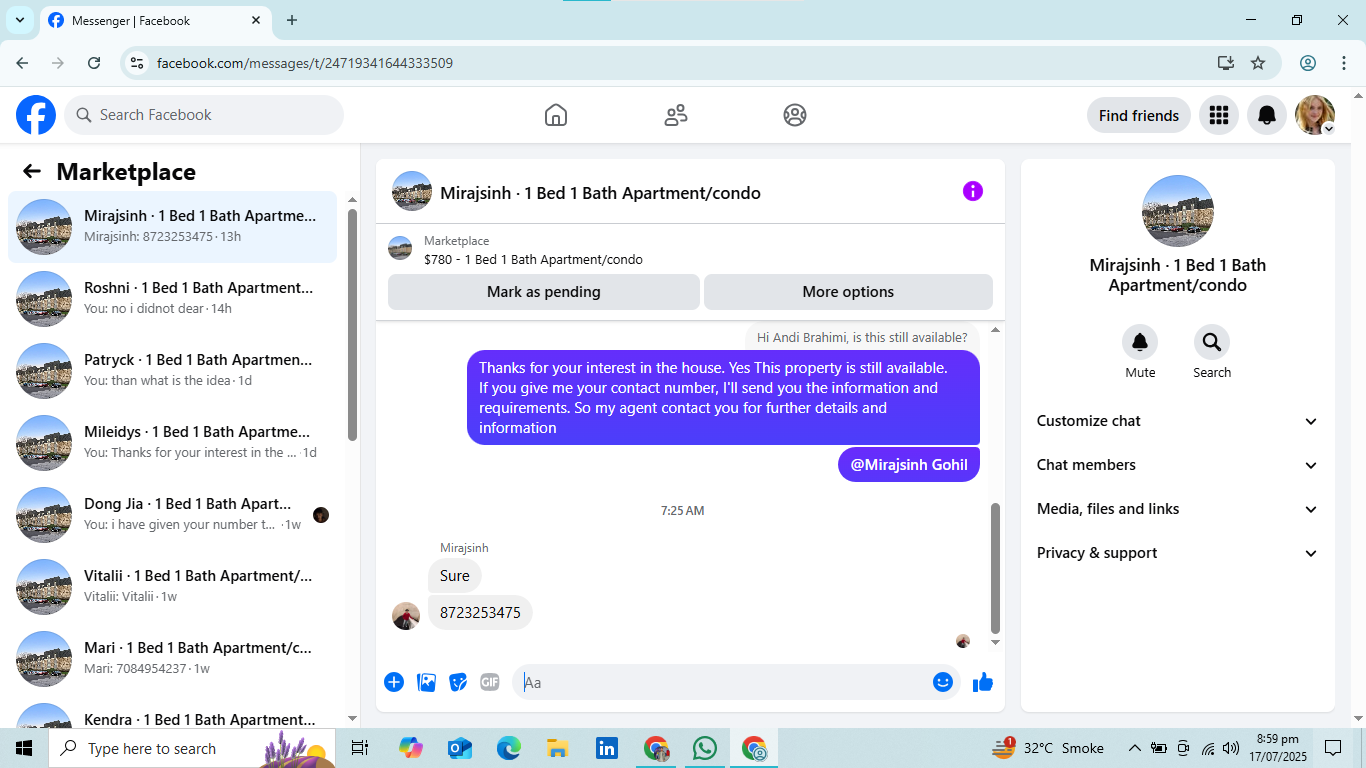Viewport: 1366px width, 768px height.
Task: Open the Notifications bell
Action: (x=1267, y=115)
